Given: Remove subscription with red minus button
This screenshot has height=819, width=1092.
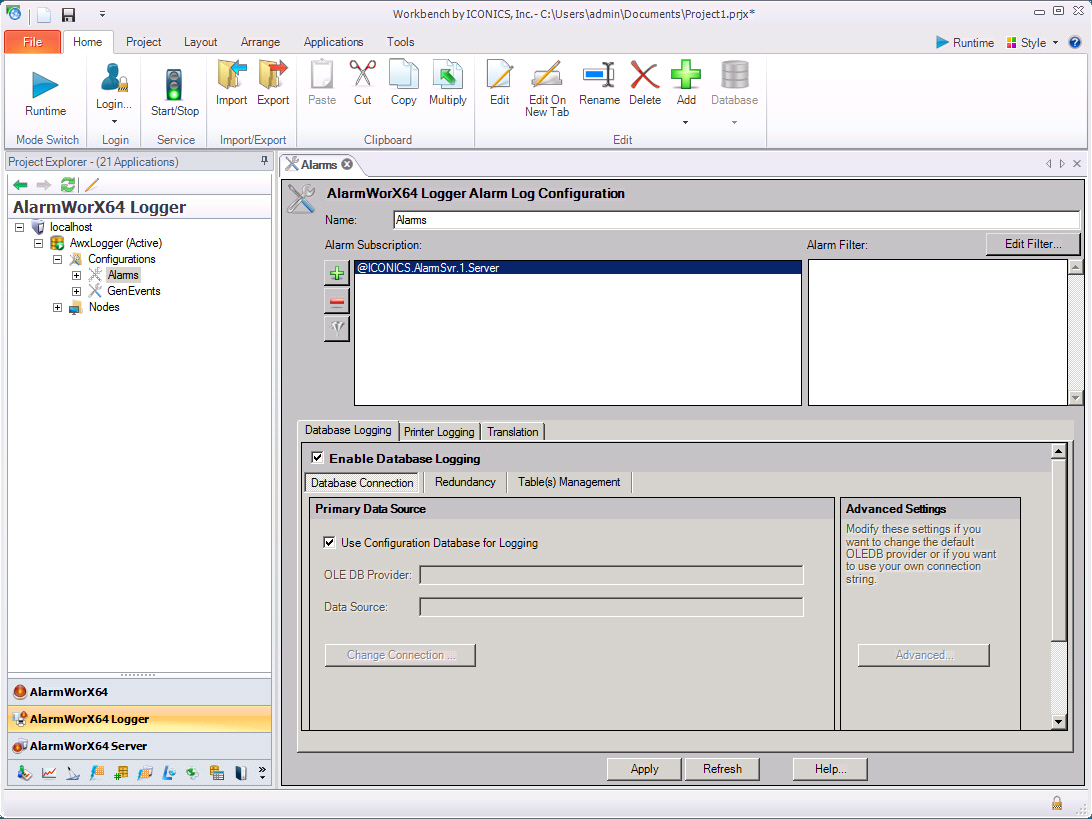Looking at the screenshot, I should [337, 301].
